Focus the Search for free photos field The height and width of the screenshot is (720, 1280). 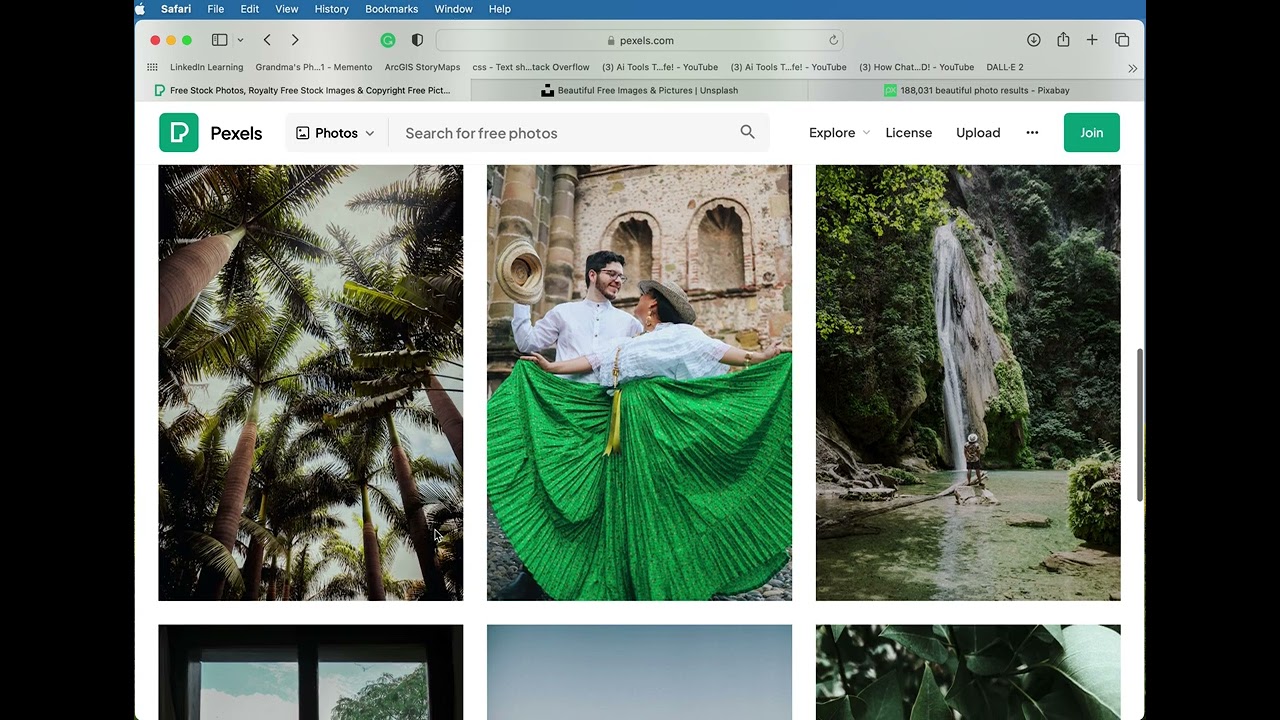tap(565, 133)
